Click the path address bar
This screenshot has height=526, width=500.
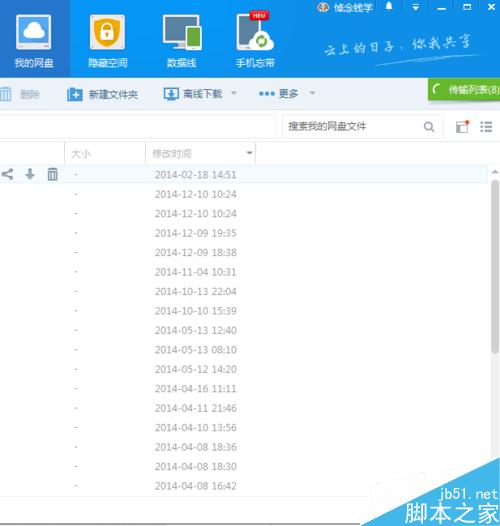(x=138, y=126)
